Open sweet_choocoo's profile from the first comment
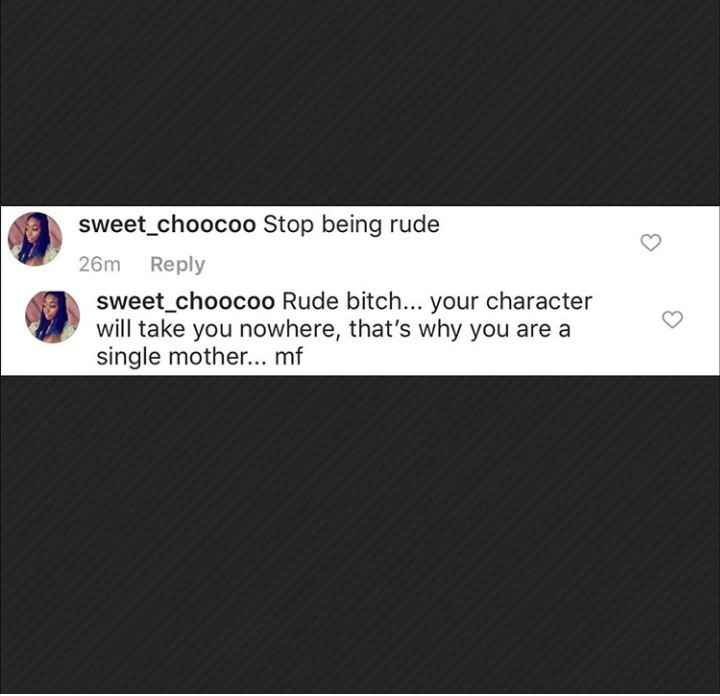The width and height of the screenshot is (720, 696). point(167,225)
